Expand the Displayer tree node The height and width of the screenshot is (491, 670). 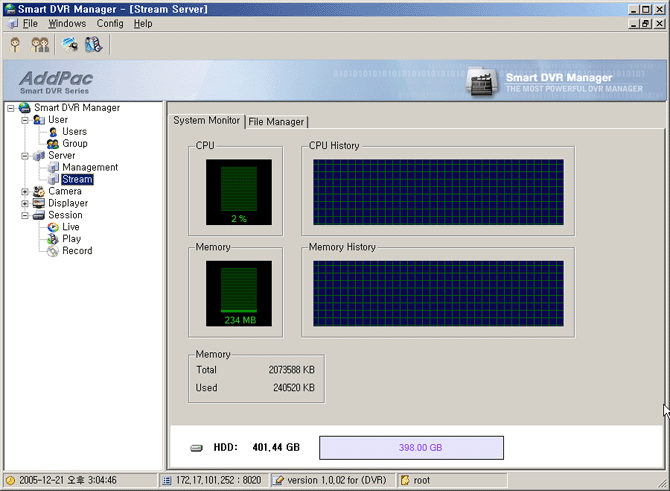pos(25,203)
